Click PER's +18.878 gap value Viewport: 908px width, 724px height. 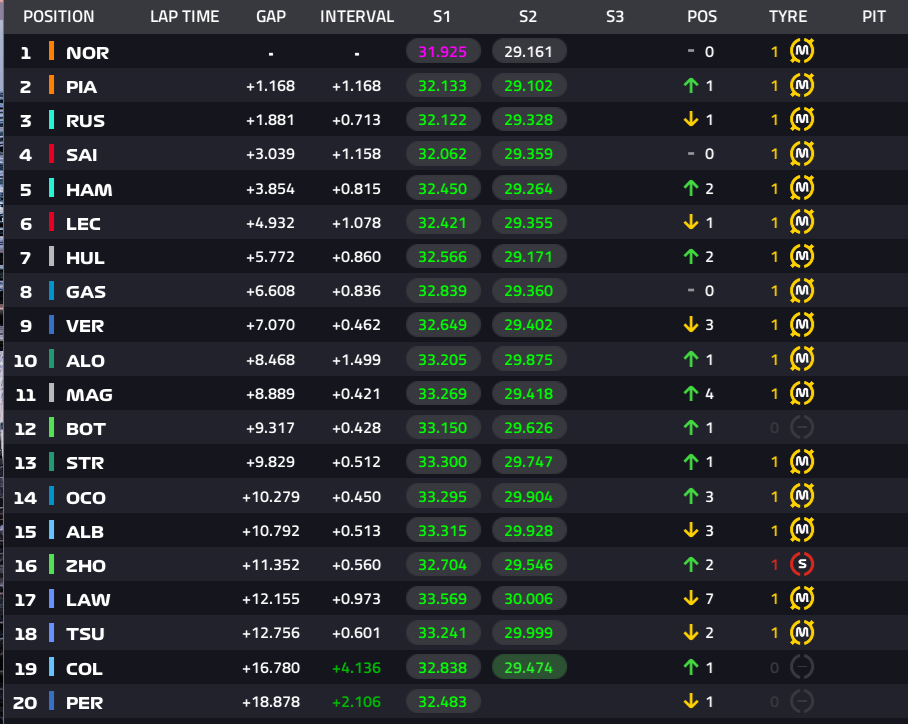click(270, 702)
